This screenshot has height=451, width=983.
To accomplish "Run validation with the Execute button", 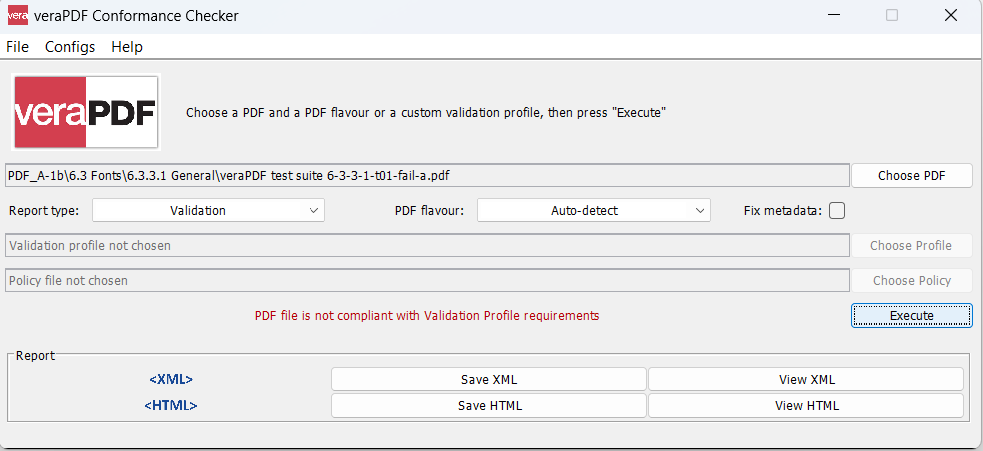I will pyautogui.click(x=912, y=316).
